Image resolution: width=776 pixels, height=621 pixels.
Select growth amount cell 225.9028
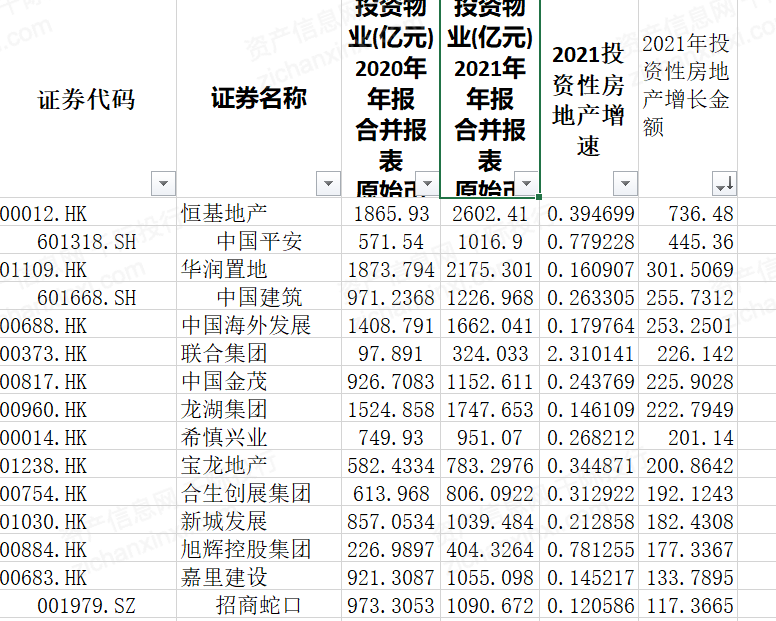[688, 382]
